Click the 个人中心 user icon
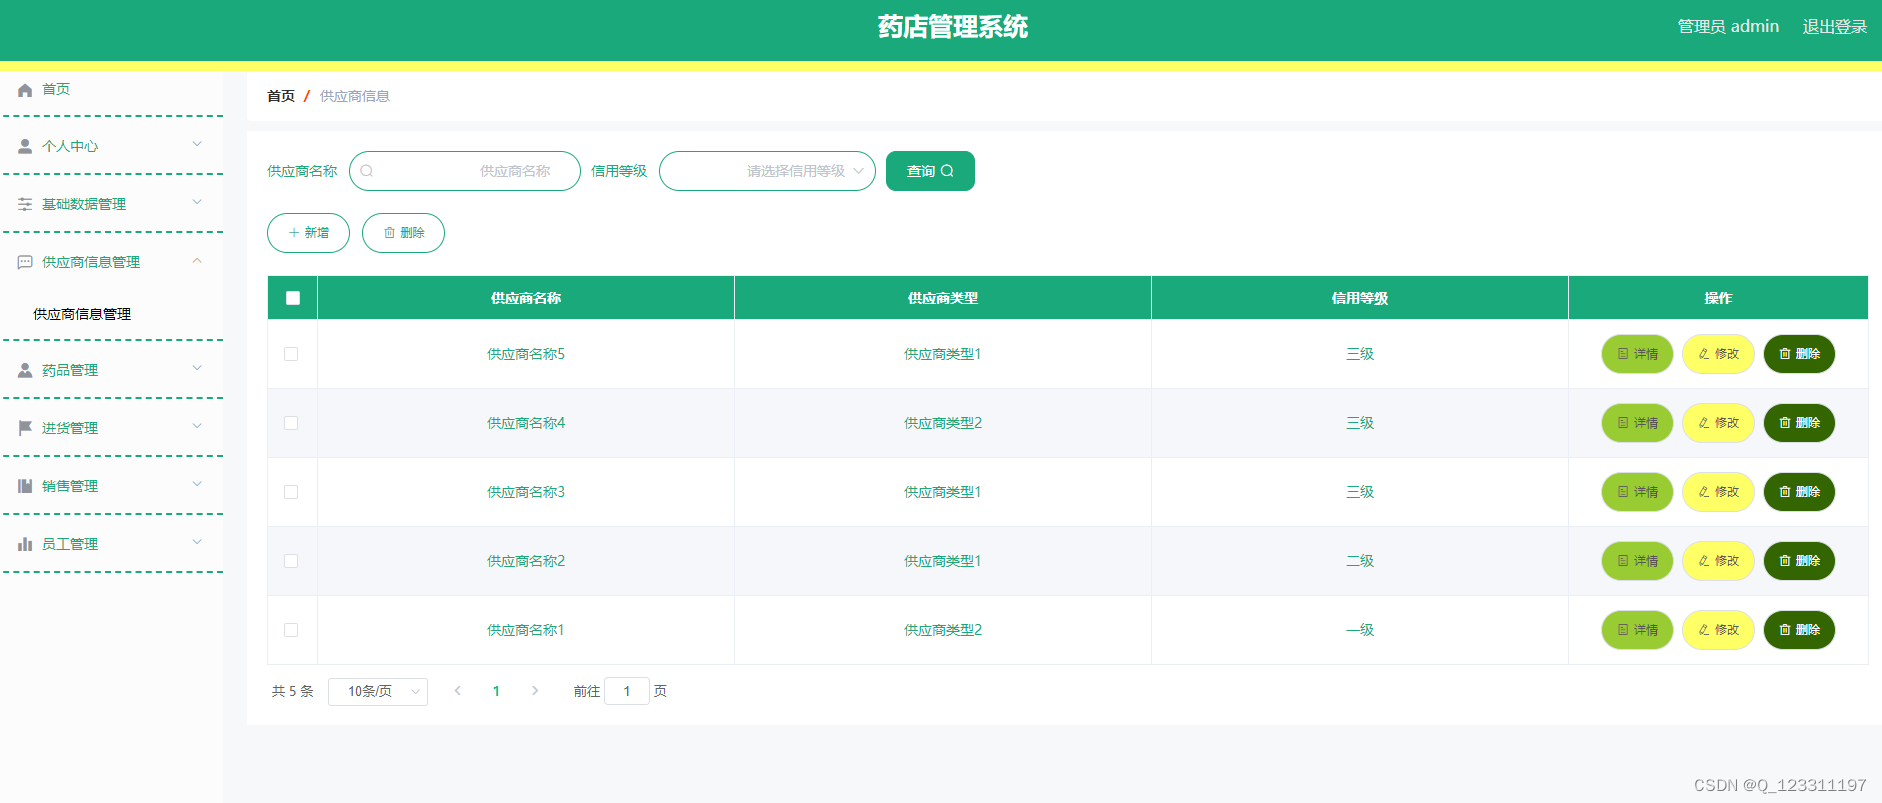The height and width of the screenshot is (803, 1882). coord(25,146)
